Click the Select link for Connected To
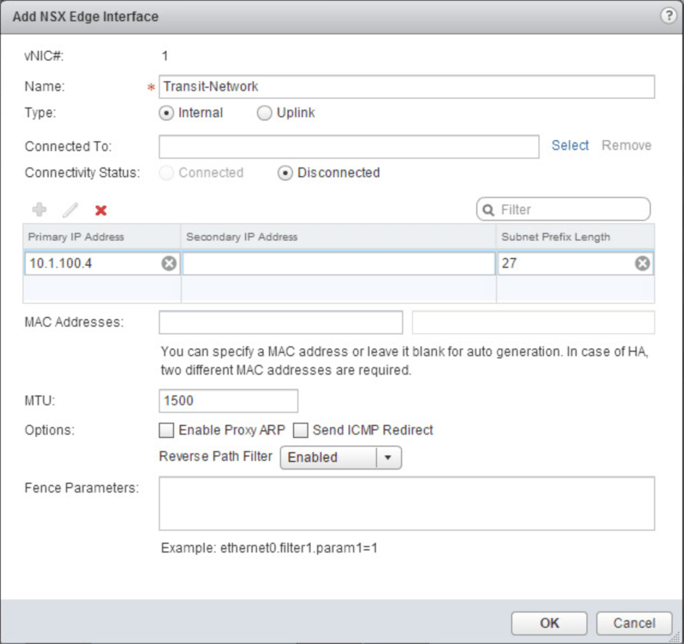Screen dimensions: 684x644 pyautogui.click(x=570, y=146)
